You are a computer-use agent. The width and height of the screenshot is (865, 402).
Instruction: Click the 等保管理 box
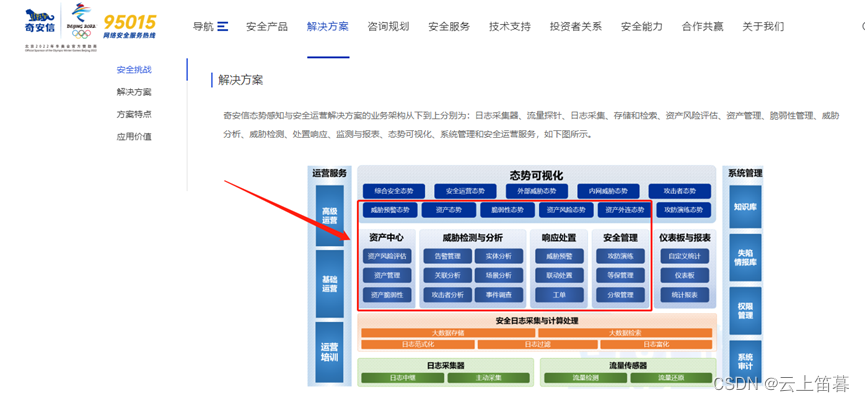point(620,275)
